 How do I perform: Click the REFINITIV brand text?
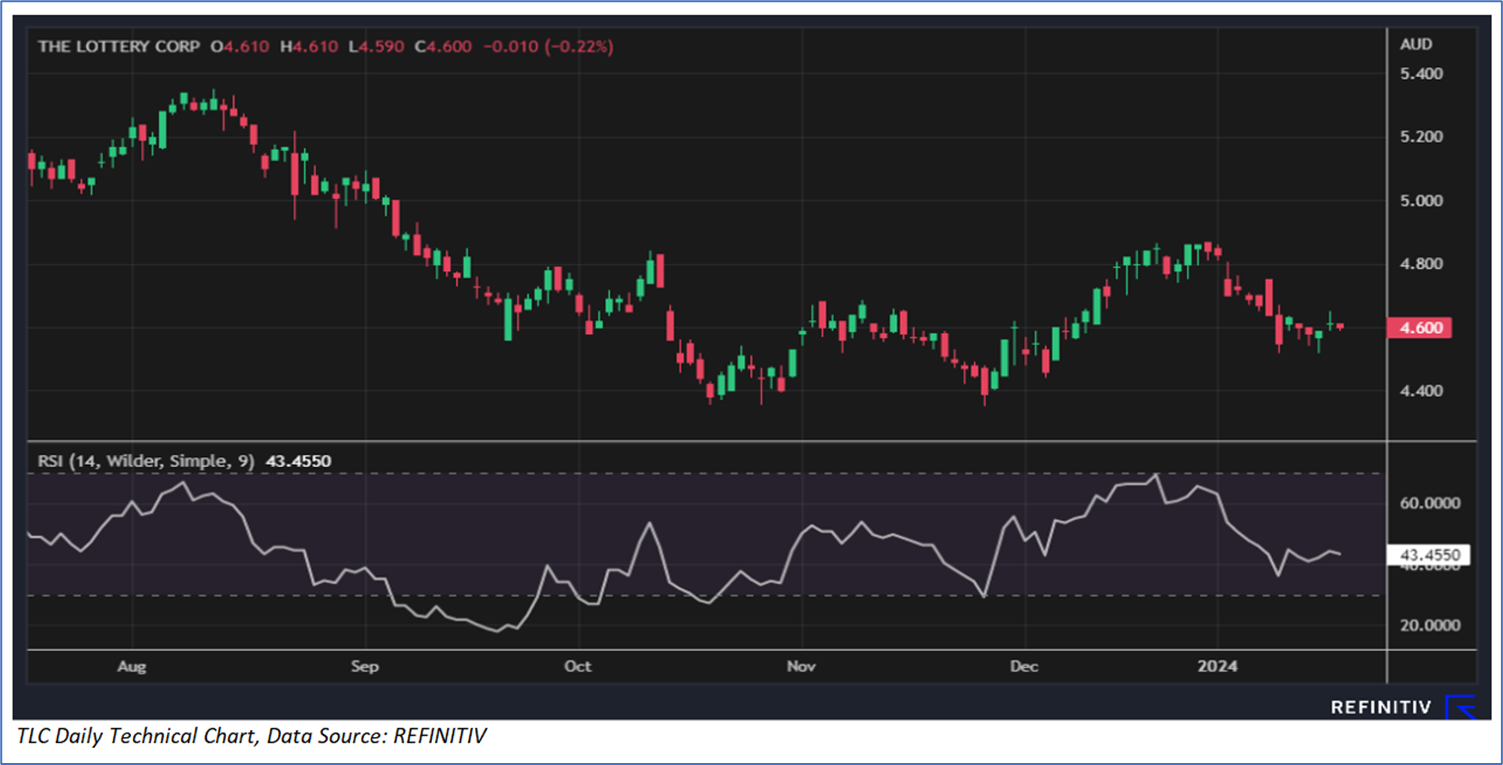click(x=1381, y=707)
